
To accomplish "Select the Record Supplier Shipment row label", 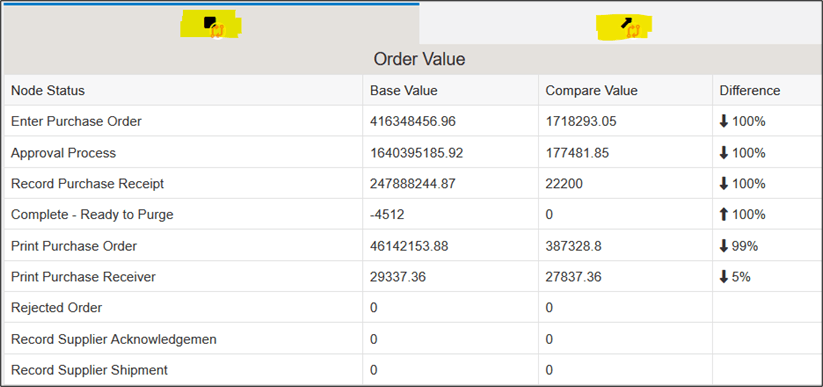I will pyautogui.click(x=89, y=370).
